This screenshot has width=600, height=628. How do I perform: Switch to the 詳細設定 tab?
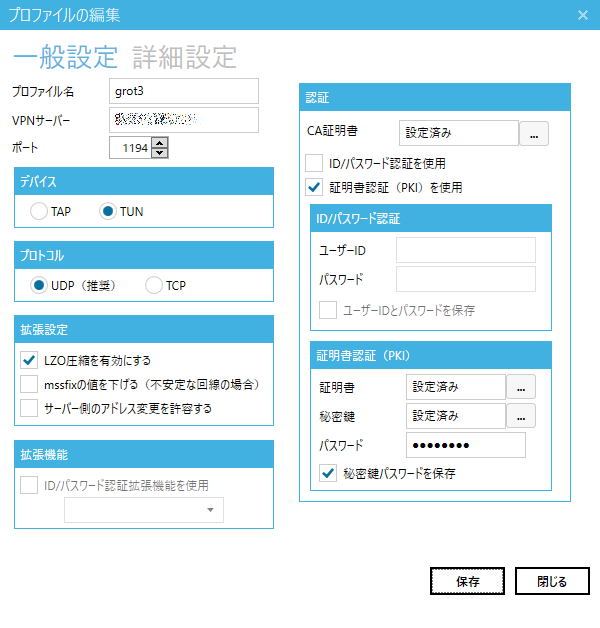pyautogui.click(x=185, y=57)
